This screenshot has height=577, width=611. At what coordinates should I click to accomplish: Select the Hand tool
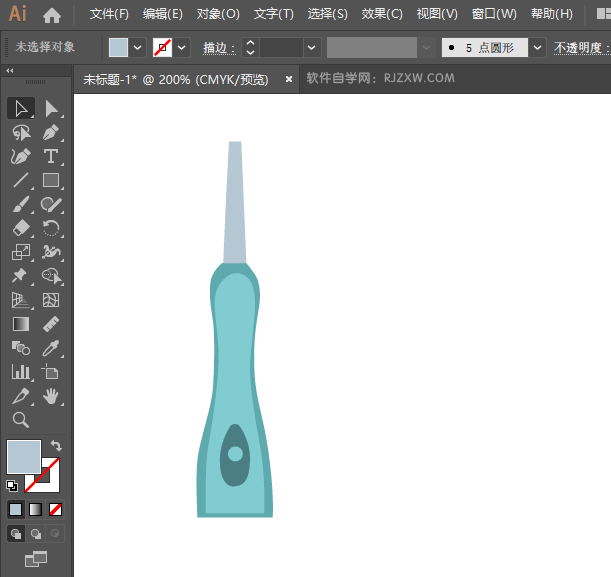51,397
